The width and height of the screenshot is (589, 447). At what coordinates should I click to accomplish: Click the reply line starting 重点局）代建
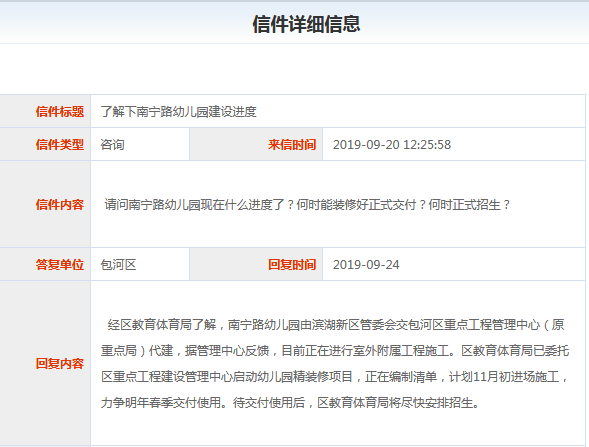335,350
